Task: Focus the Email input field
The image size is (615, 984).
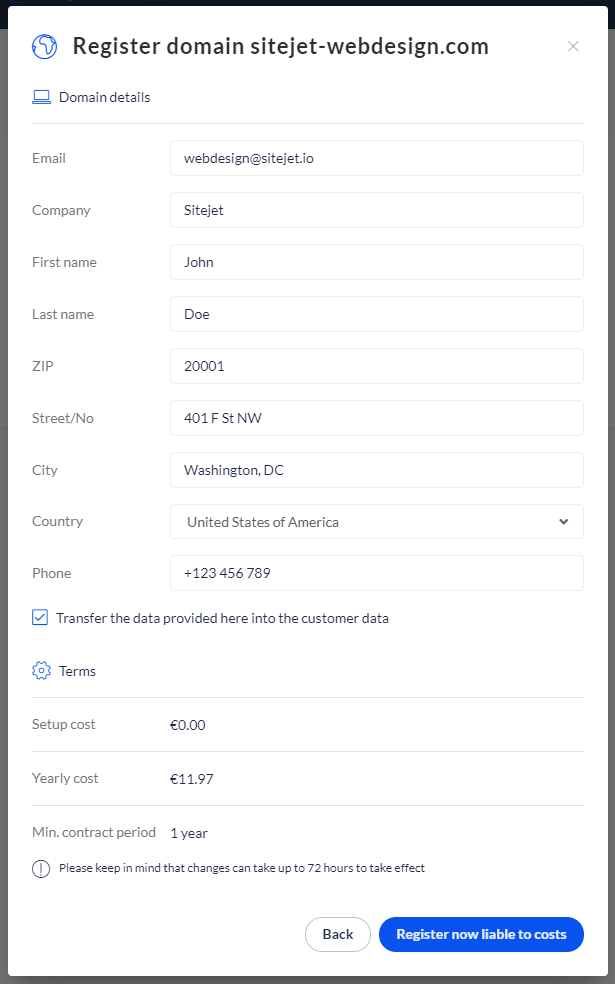Action: (376, 158)
